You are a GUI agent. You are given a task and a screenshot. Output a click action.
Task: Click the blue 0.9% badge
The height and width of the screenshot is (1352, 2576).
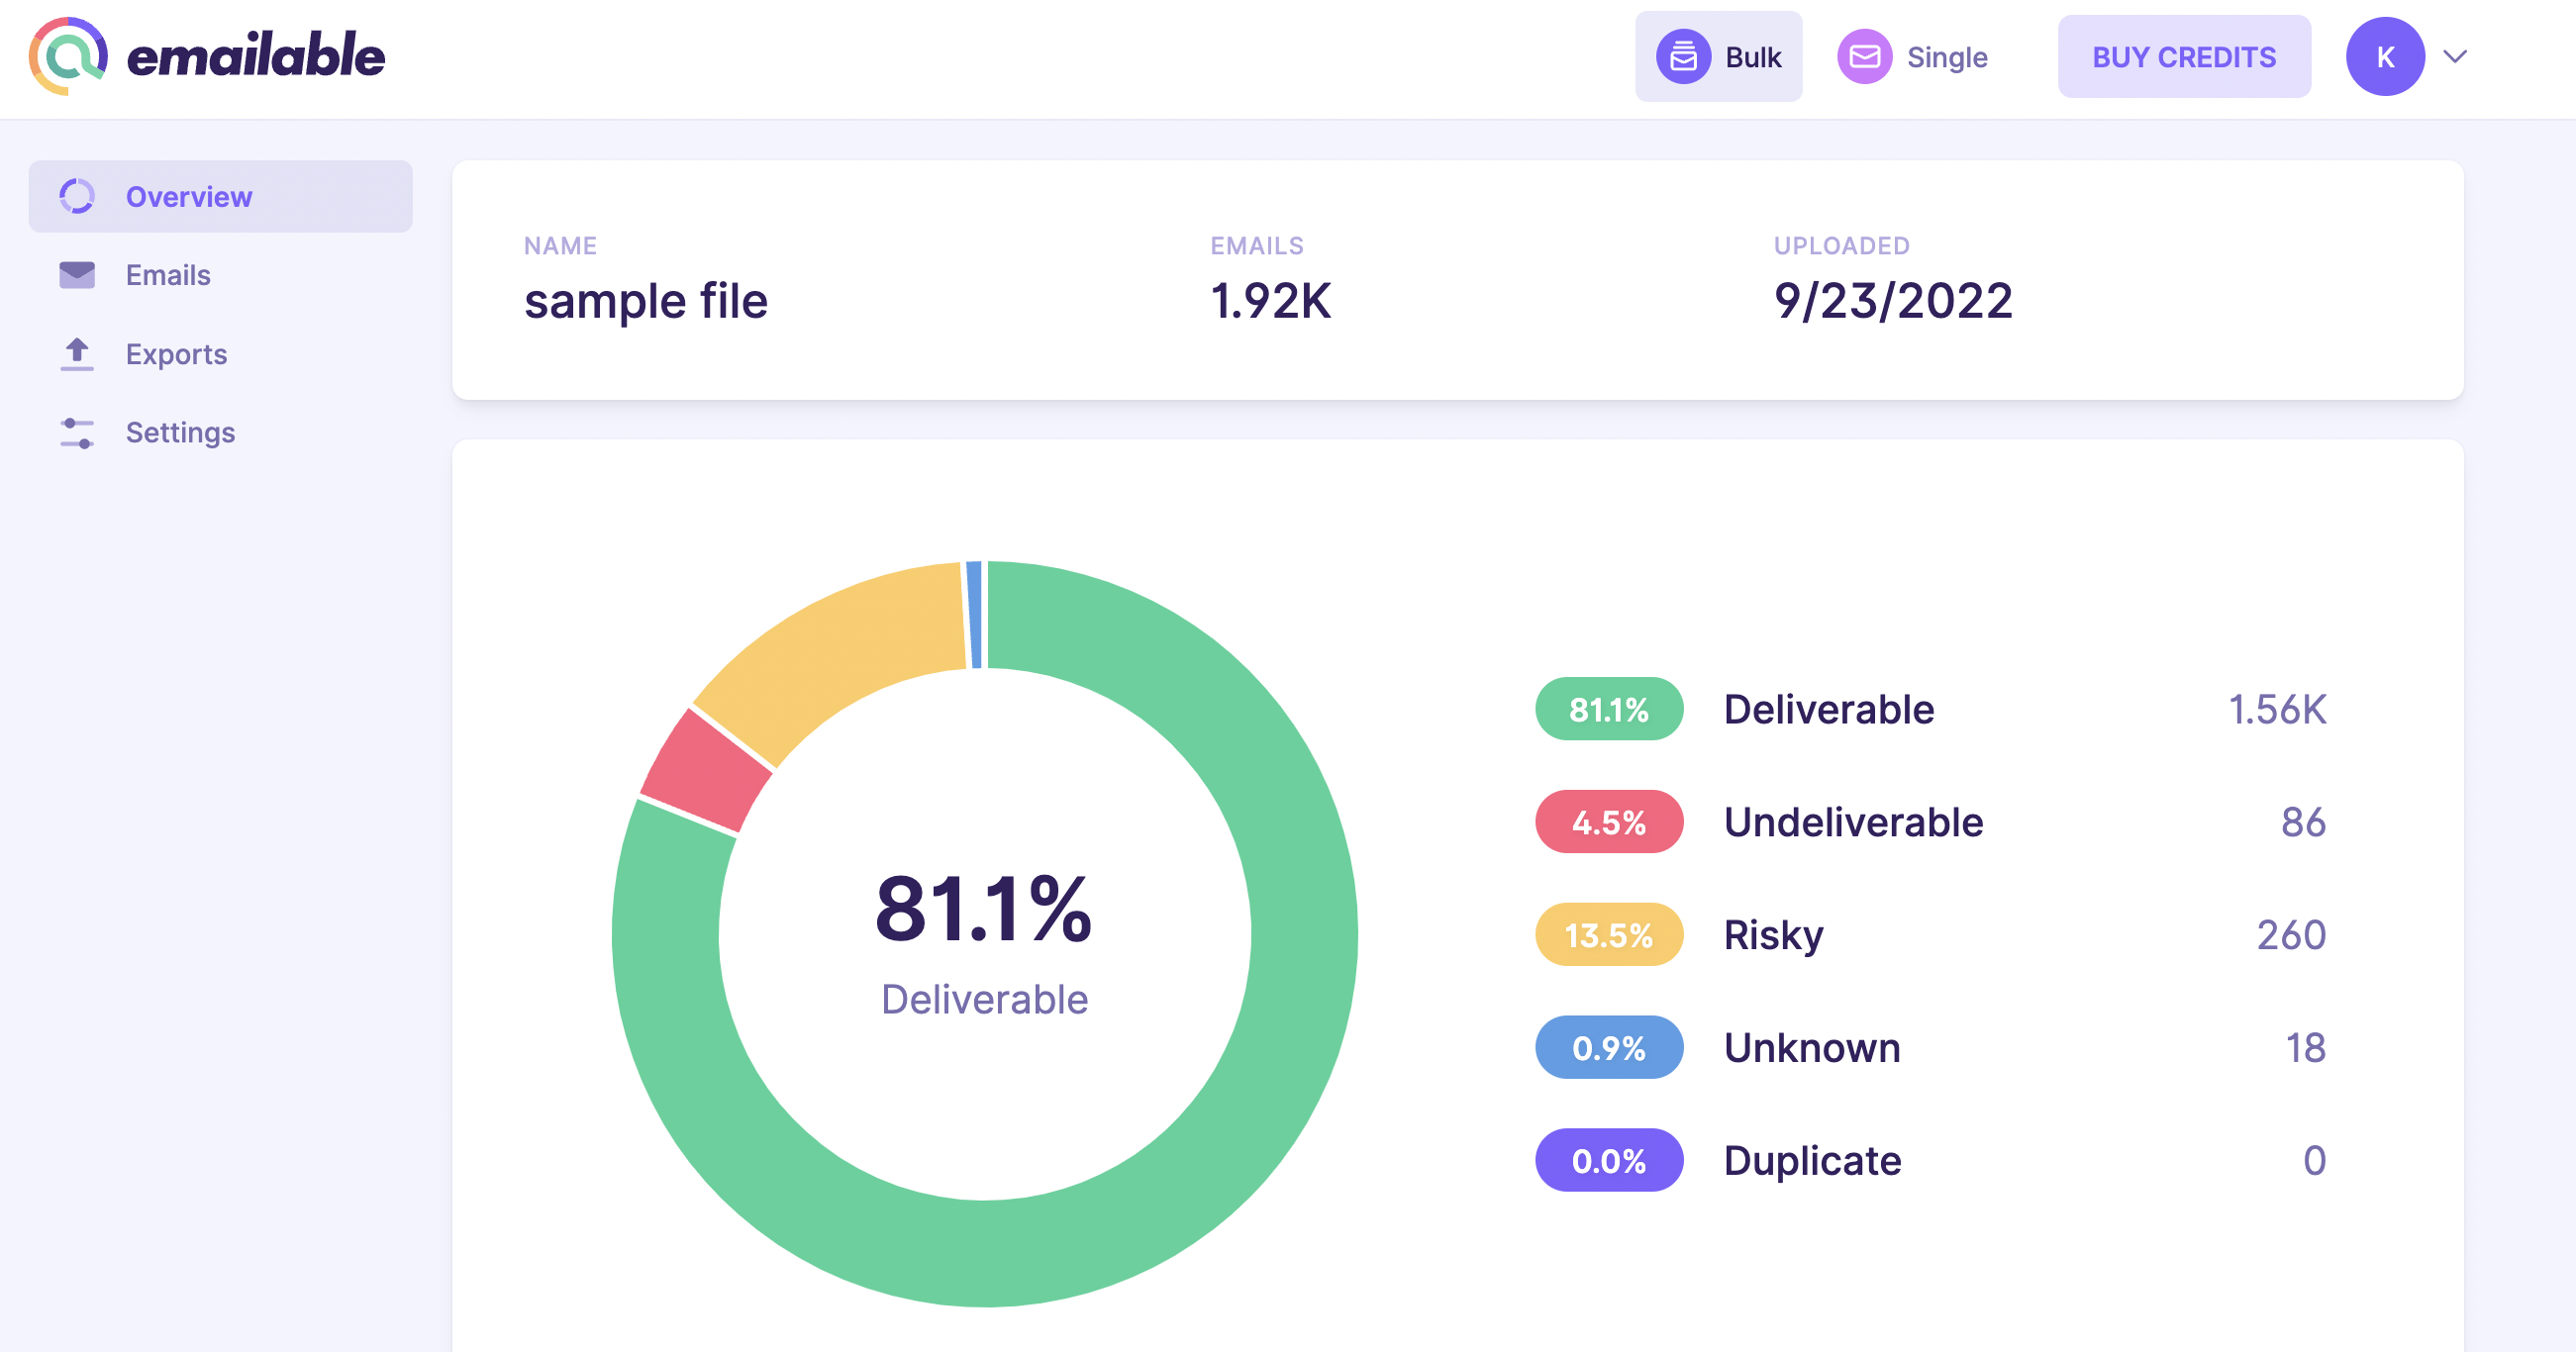coord(1609,1048)
